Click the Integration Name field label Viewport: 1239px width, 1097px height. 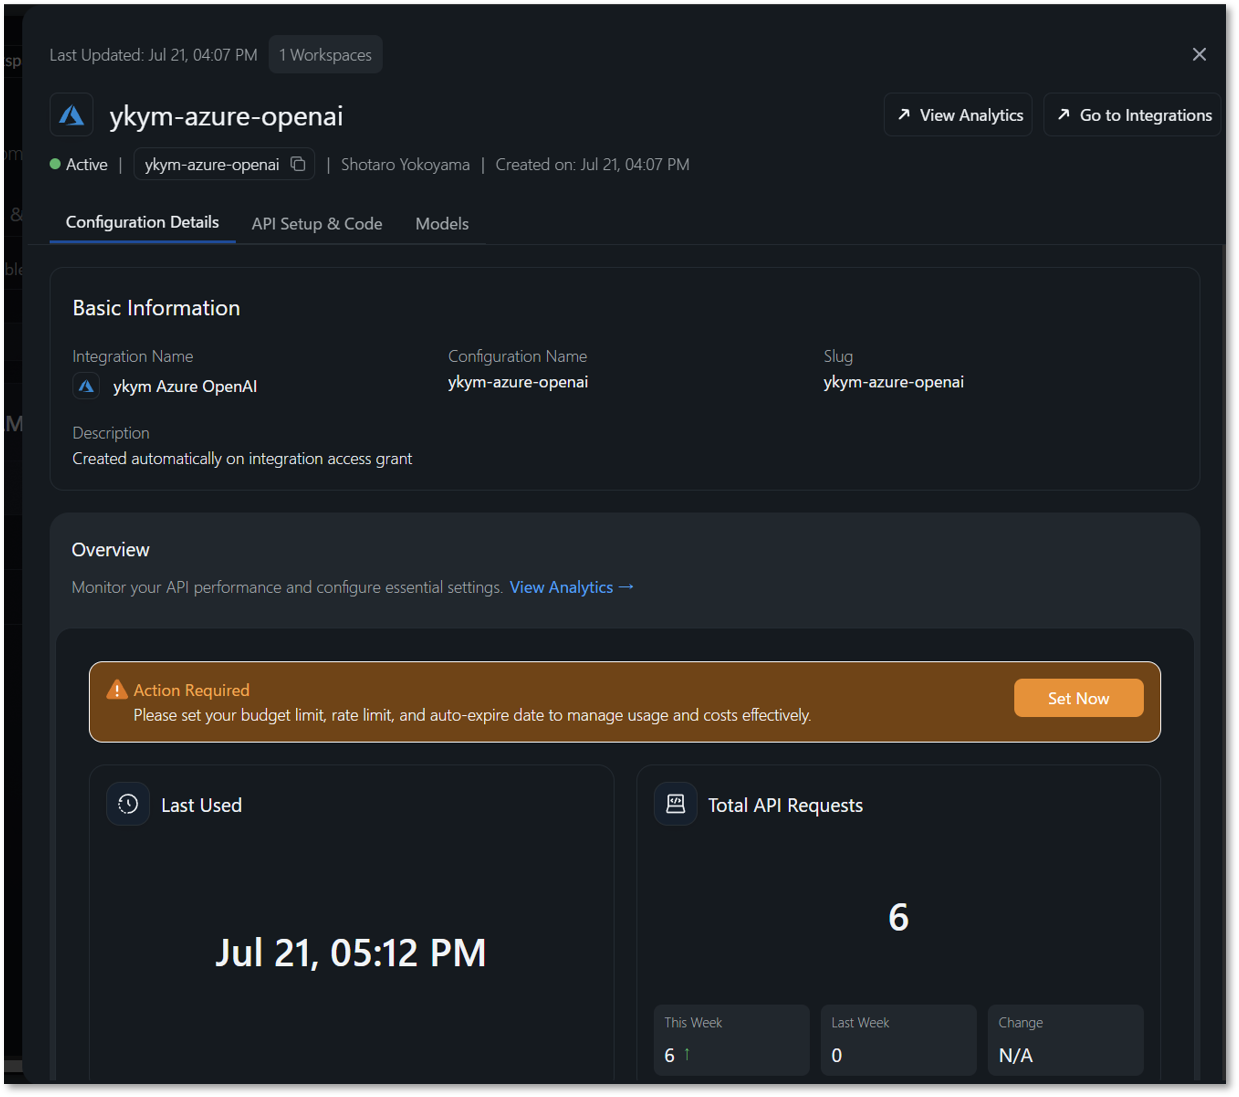132,356
